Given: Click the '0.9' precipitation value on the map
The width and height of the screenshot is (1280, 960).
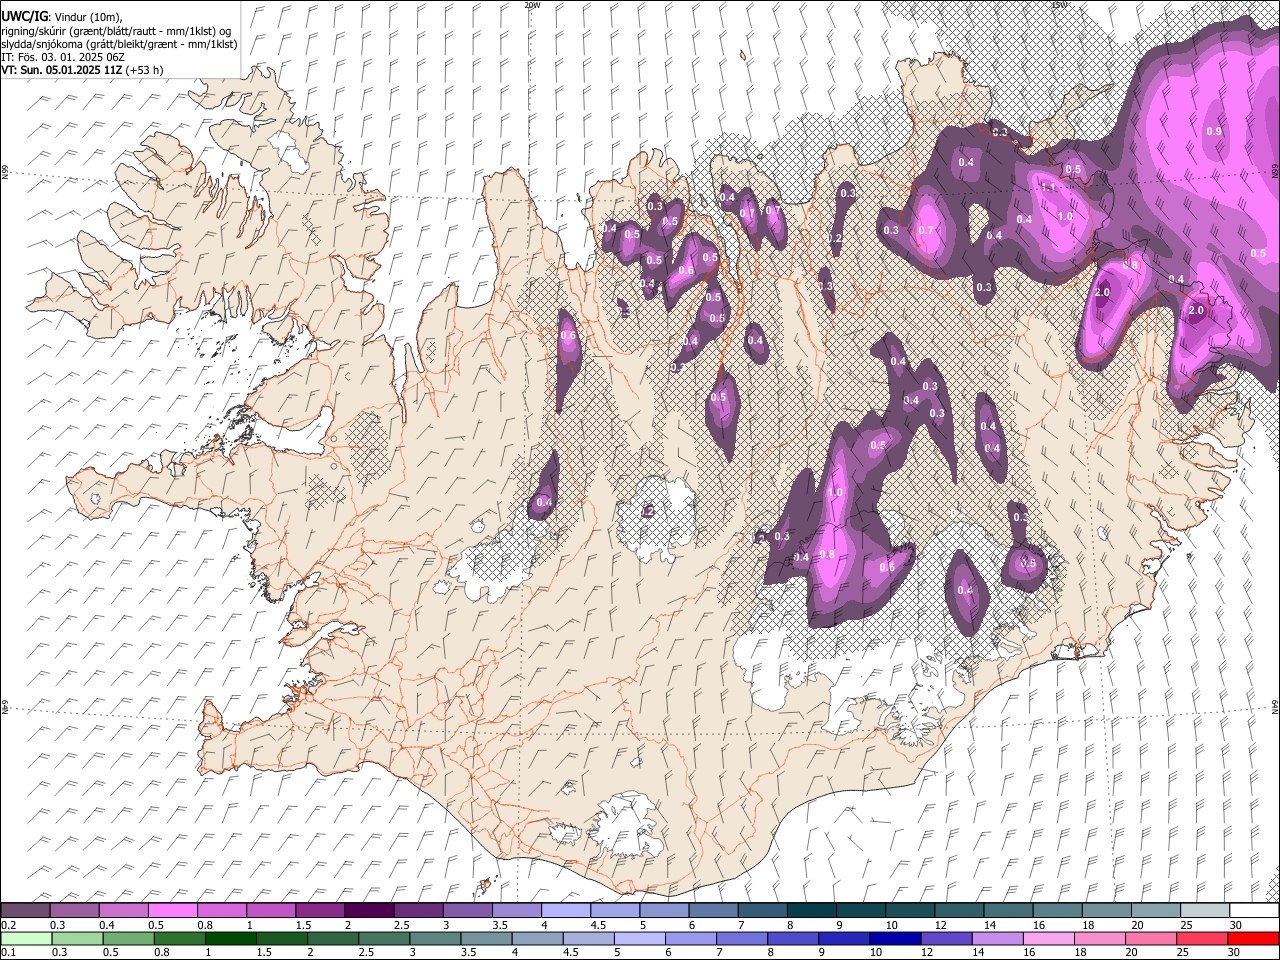Looking at the screenshot, I should point(1214,132).
